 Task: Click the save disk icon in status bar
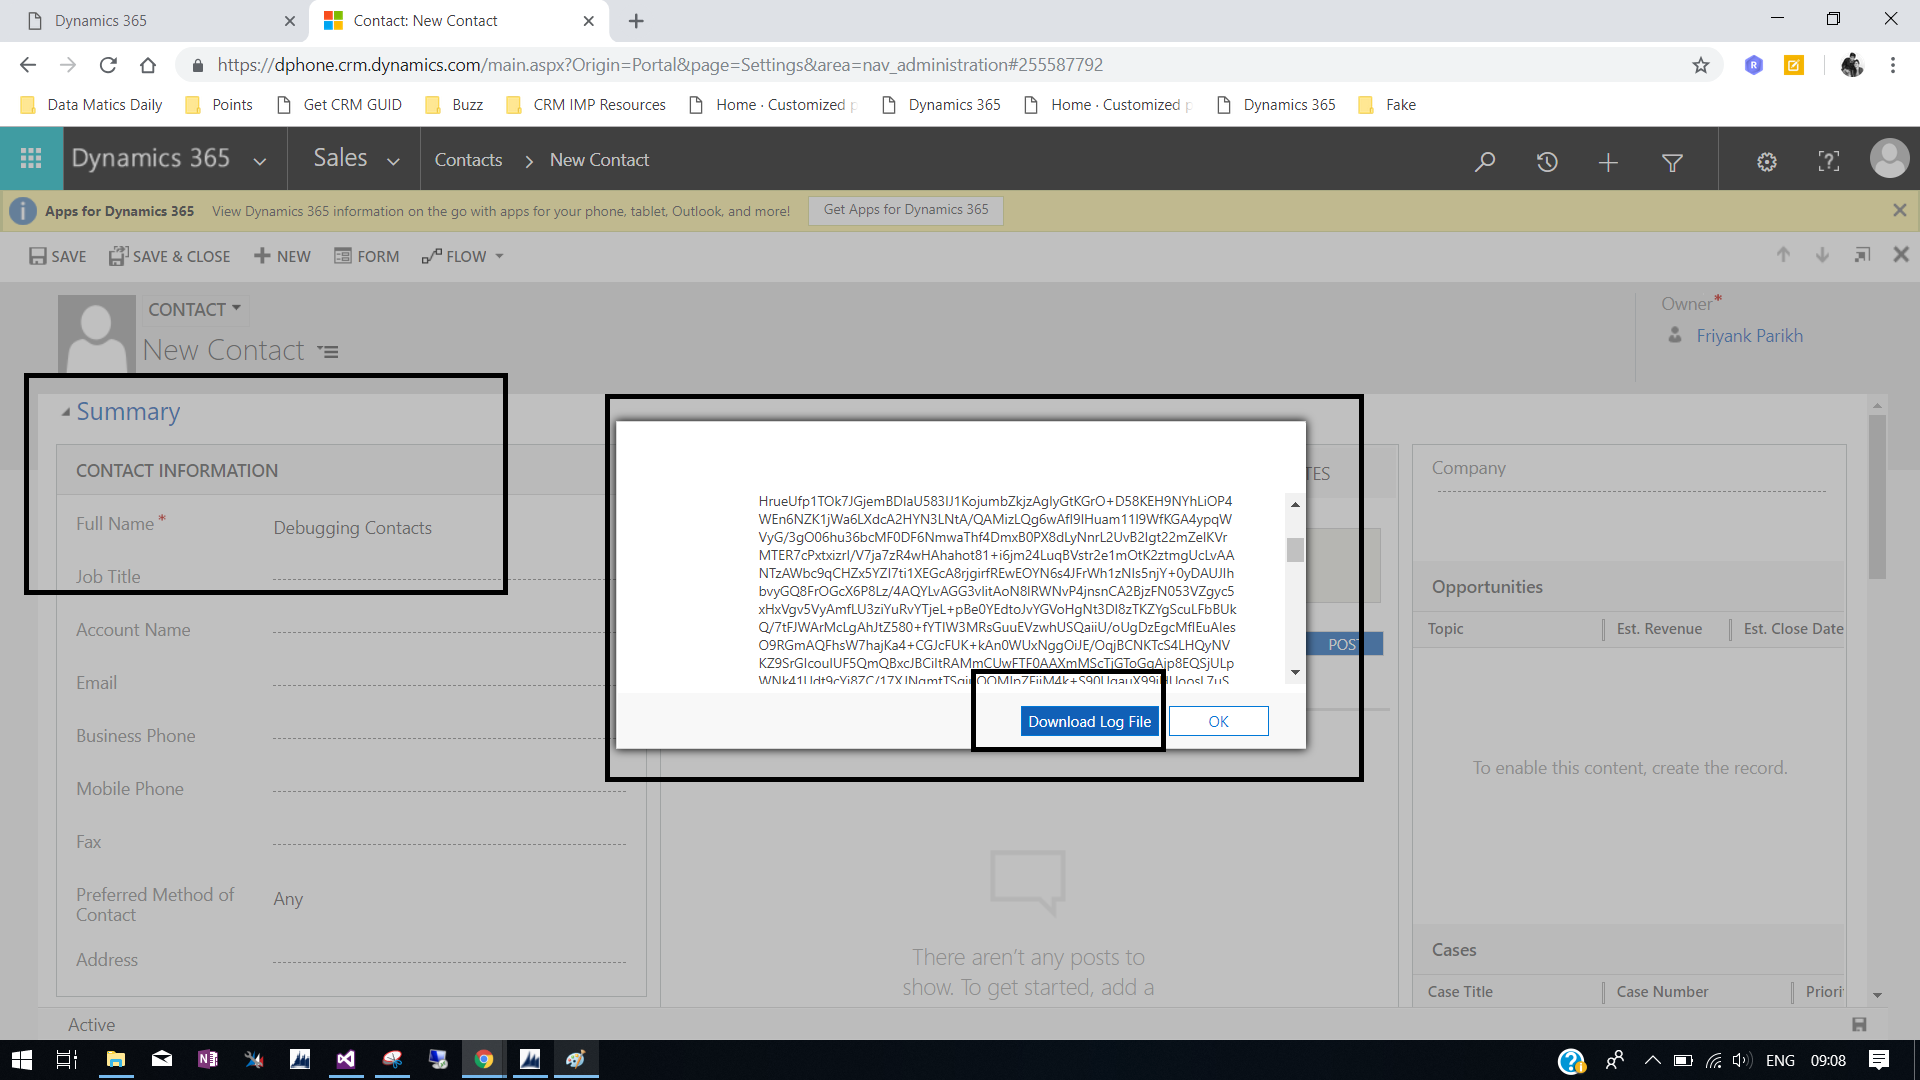[x=1859, y=1024]
